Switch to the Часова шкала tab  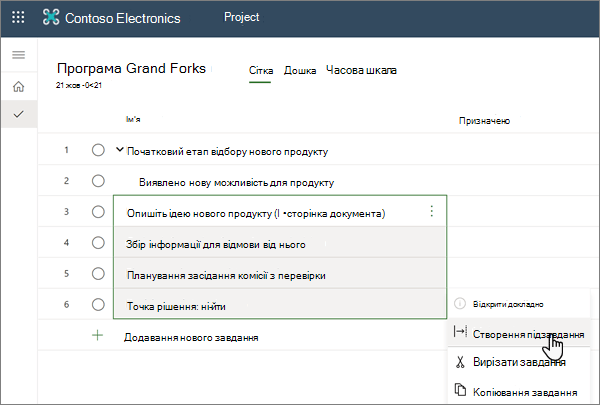[361, 70]
